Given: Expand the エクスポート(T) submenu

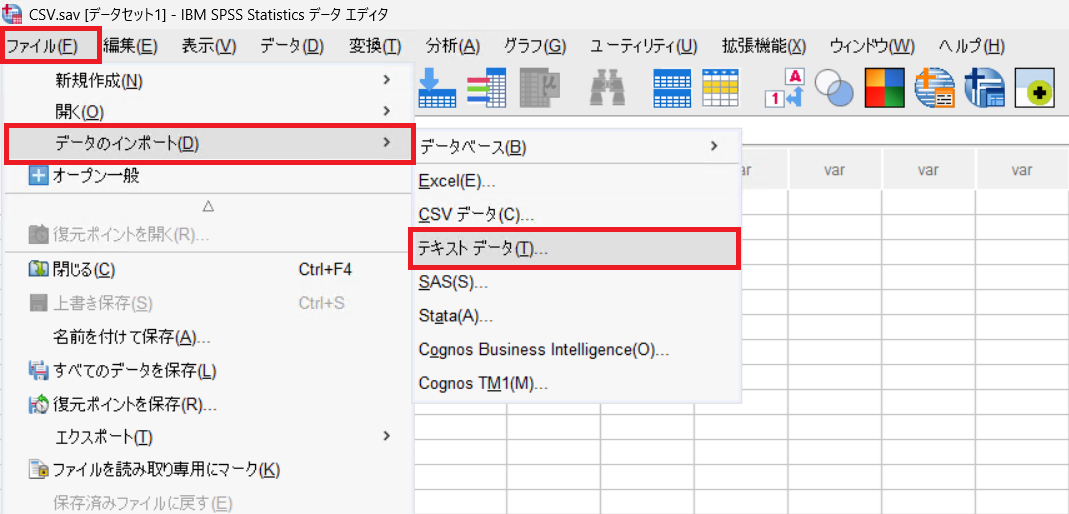Looking at the screenshot, I should pyautogui.click(x=207, y=436).
